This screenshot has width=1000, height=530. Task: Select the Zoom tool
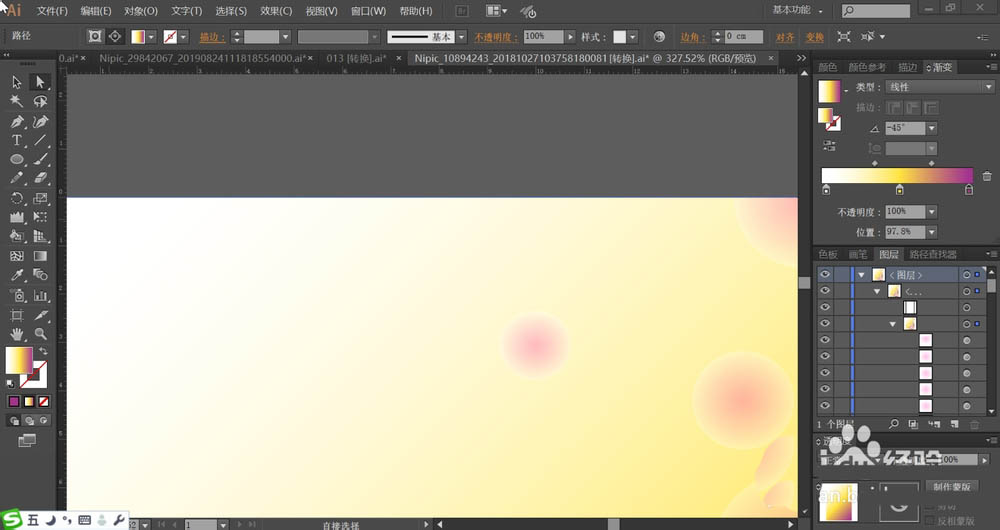[x=40, y=334]
